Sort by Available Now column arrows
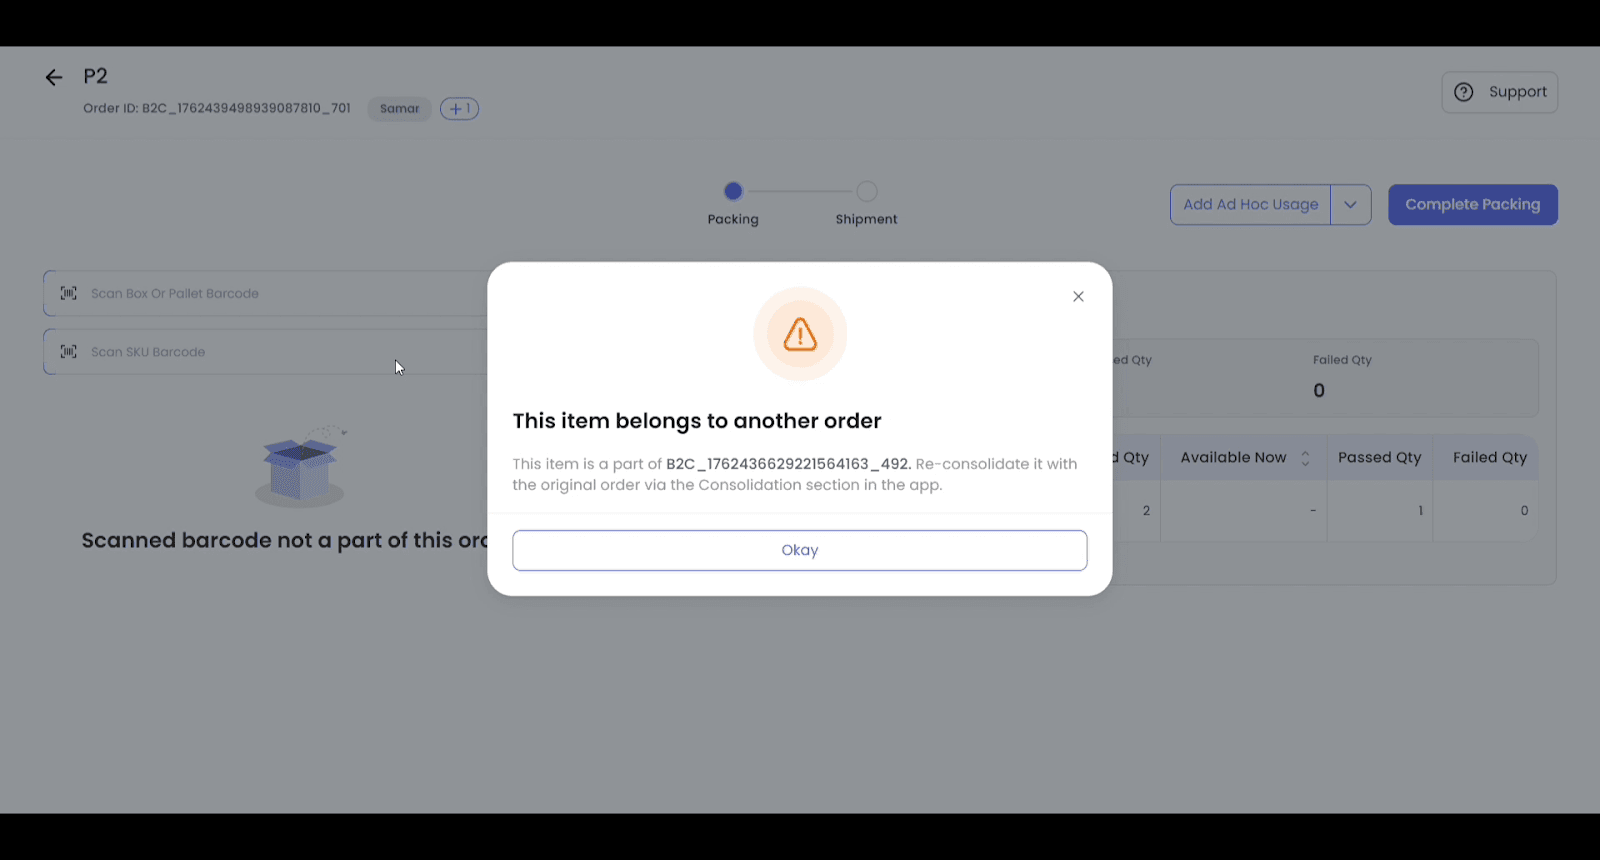Image resolution: width=1600 pixels, height=860 pixels. (1305, 458)
